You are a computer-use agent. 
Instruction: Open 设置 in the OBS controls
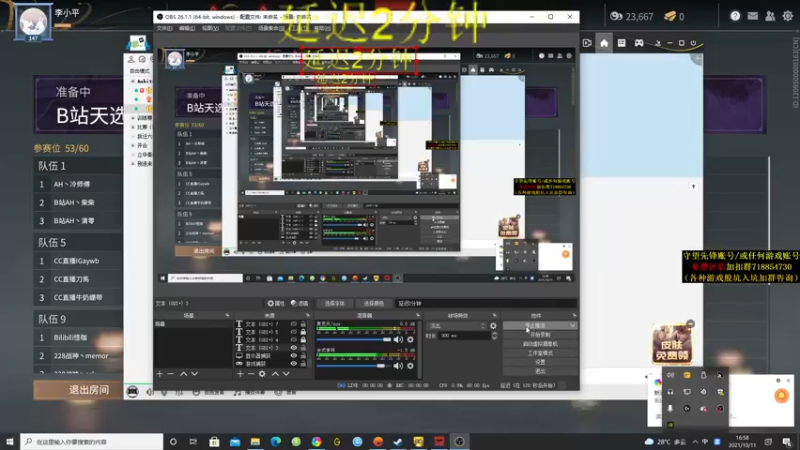pyautogui.click(x=540, y=362)
